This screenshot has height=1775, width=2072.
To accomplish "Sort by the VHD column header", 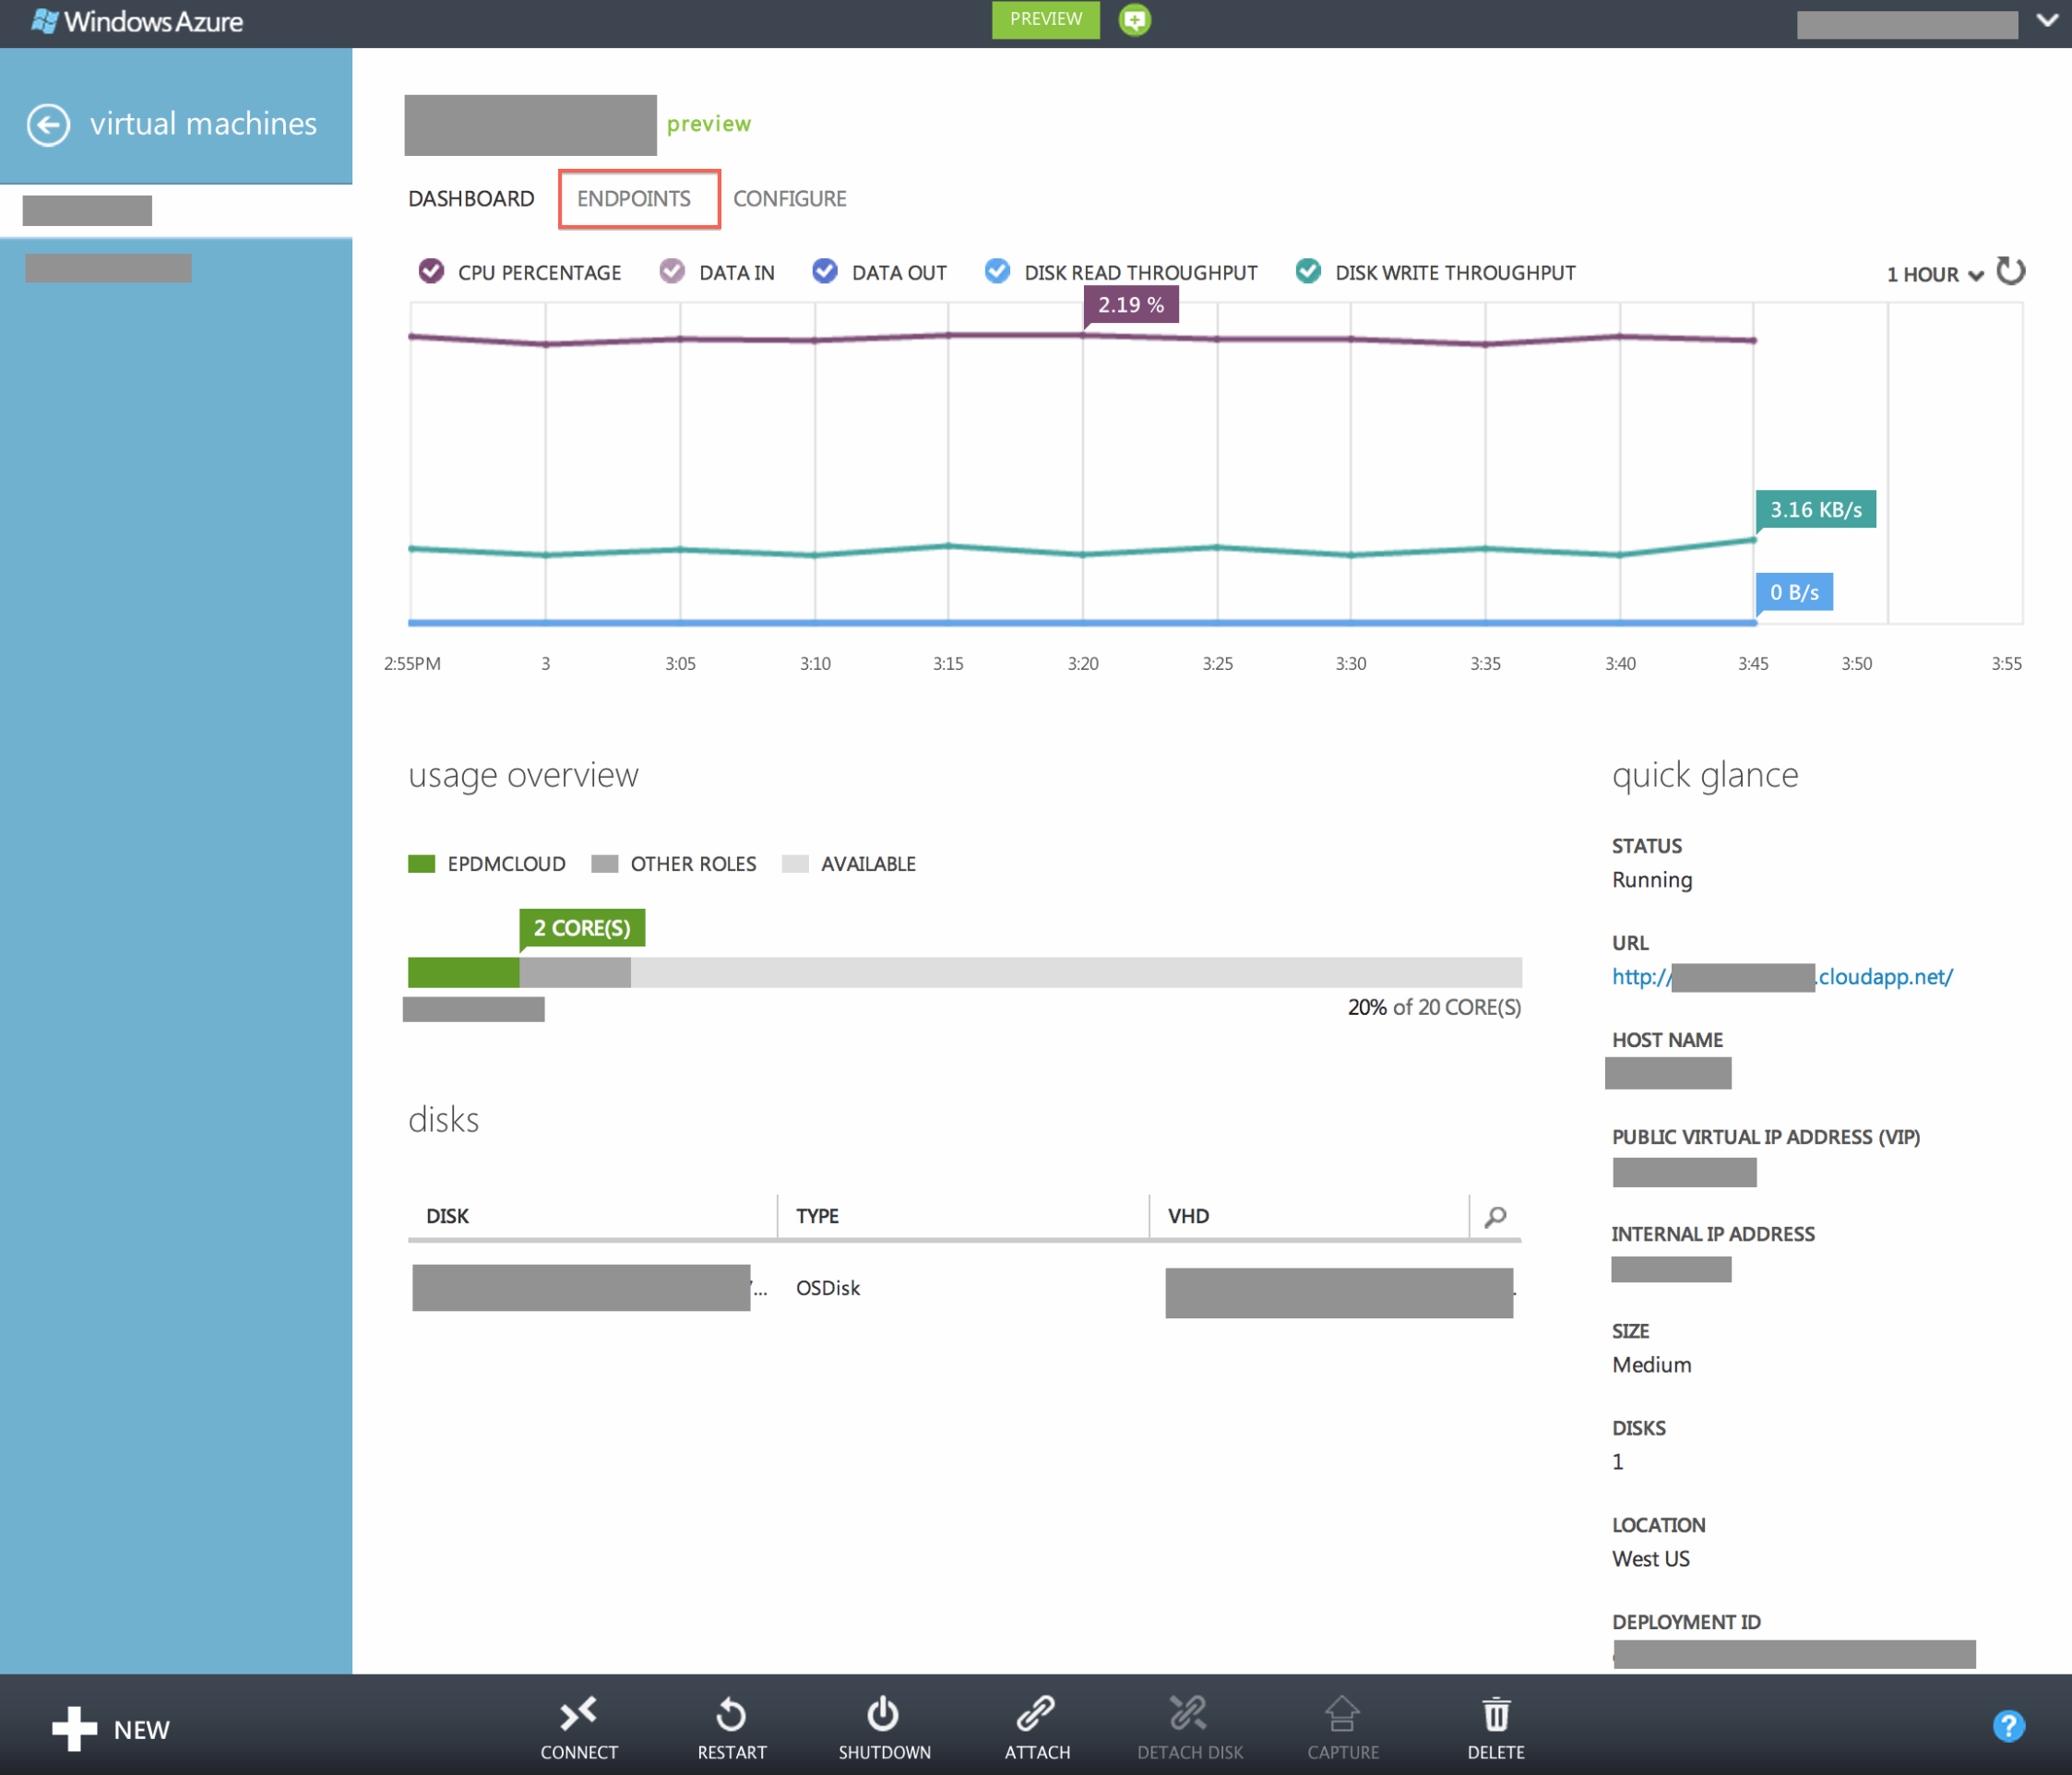I will pyautogui.click(x=1188, y=1216).
